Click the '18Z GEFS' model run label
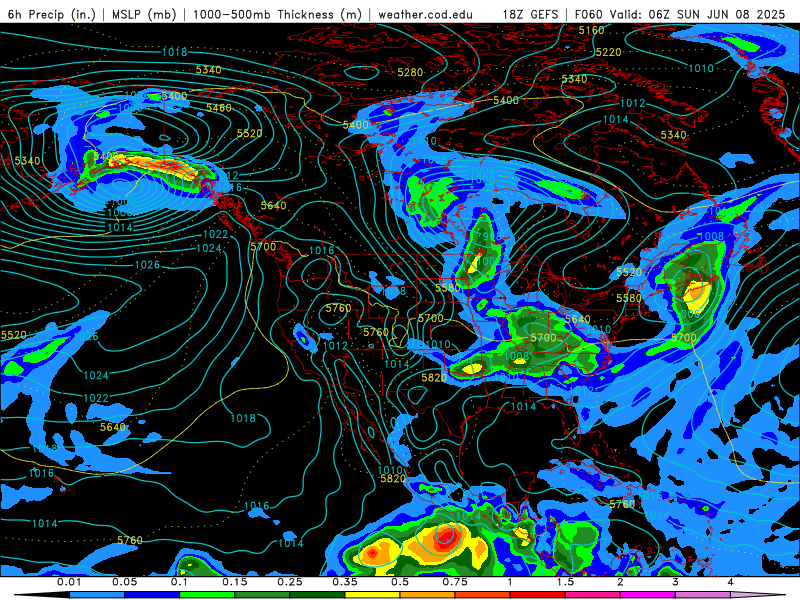The width and height of the screenshot is (800, 600). tap(531, 14)
